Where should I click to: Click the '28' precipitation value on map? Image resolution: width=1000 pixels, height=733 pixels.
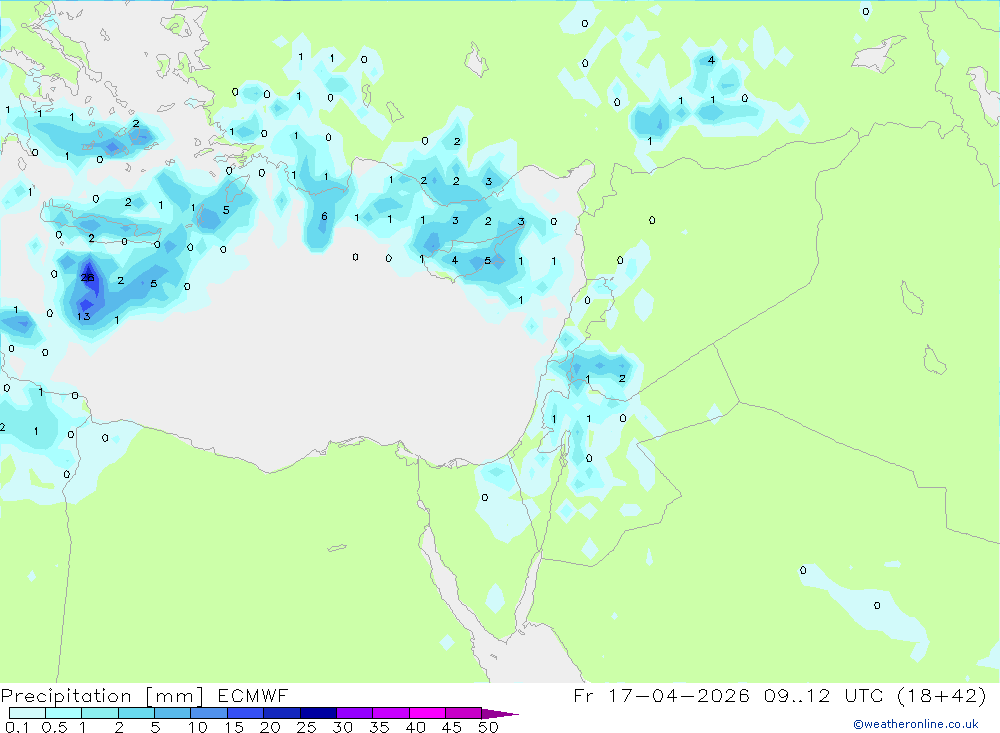pyautogui.click(x=87, y=277)
